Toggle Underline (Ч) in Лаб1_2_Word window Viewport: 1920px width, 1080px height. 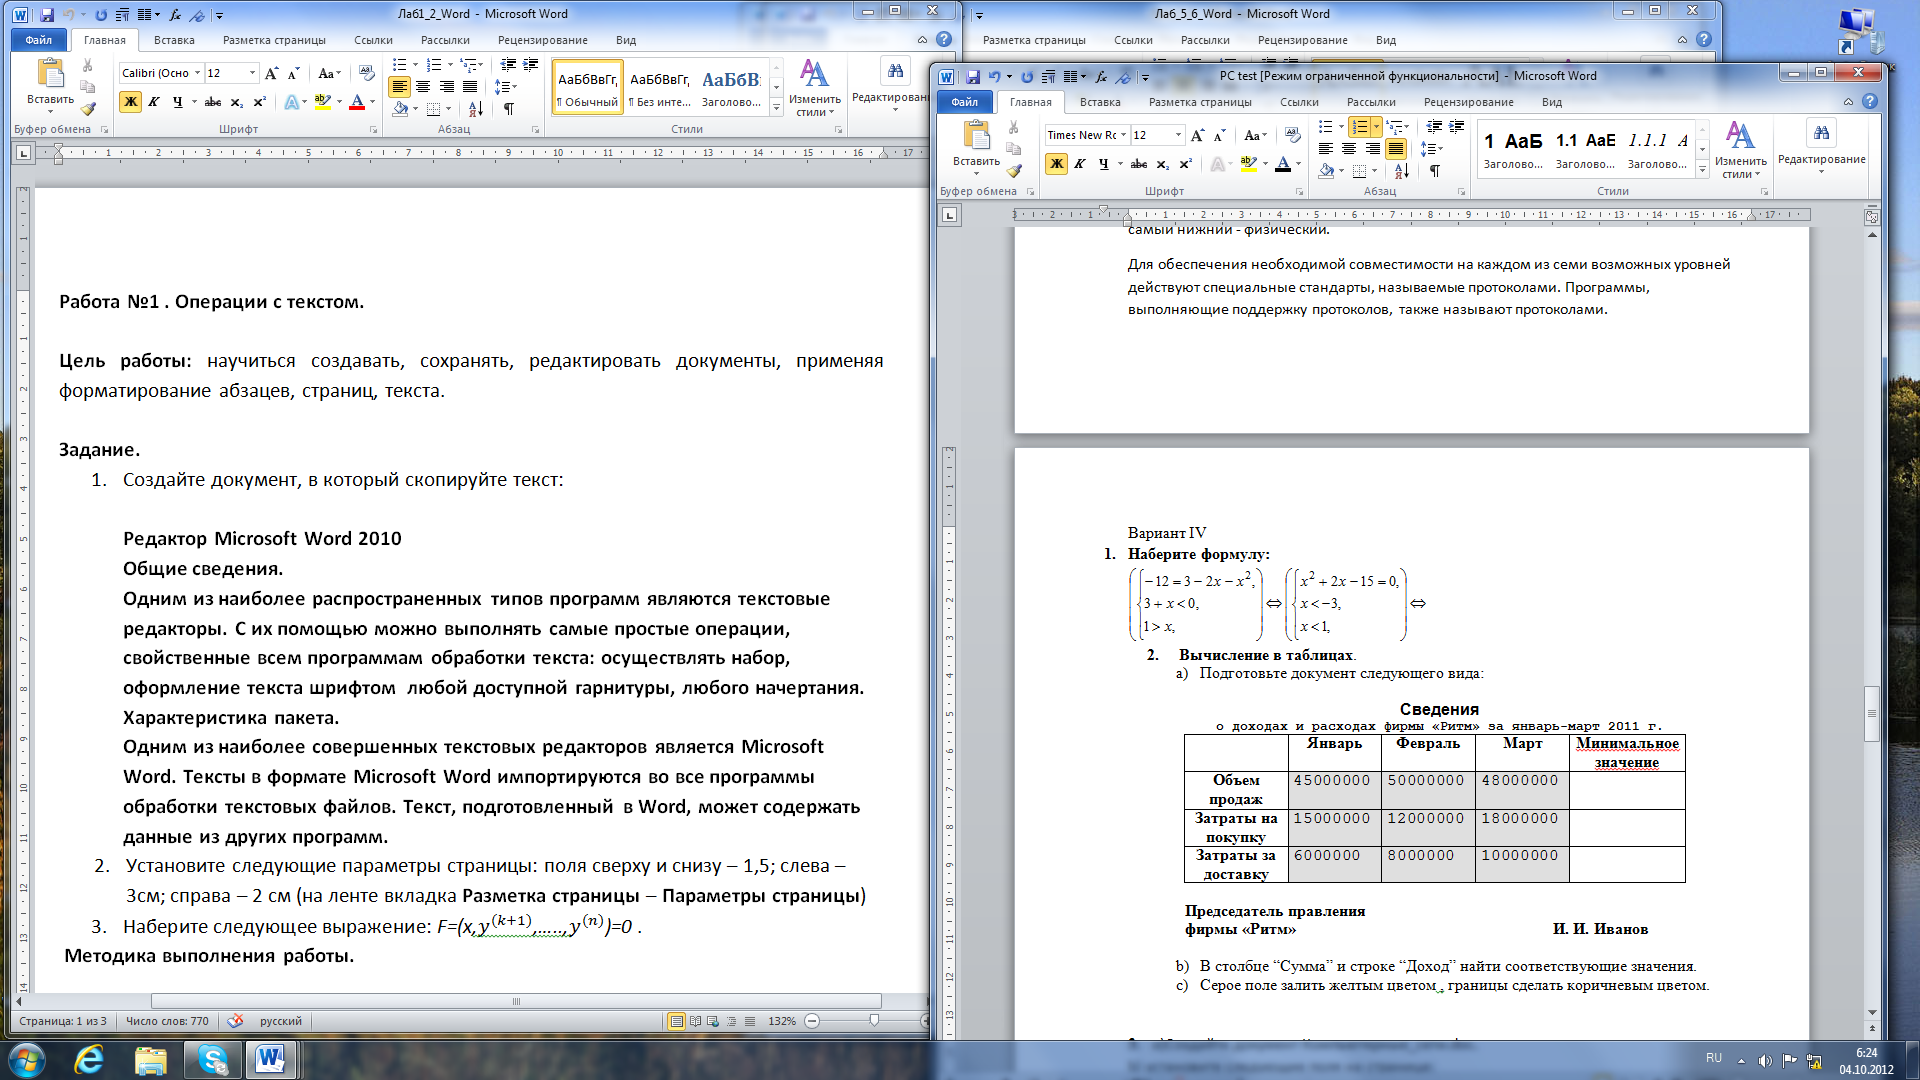point(178,102)
